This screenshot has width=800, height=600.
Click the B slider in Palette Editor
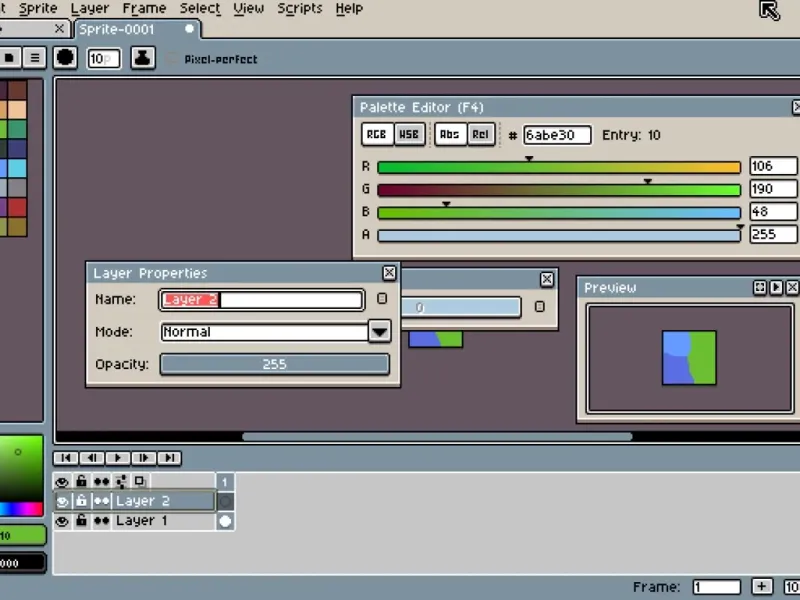559,212
